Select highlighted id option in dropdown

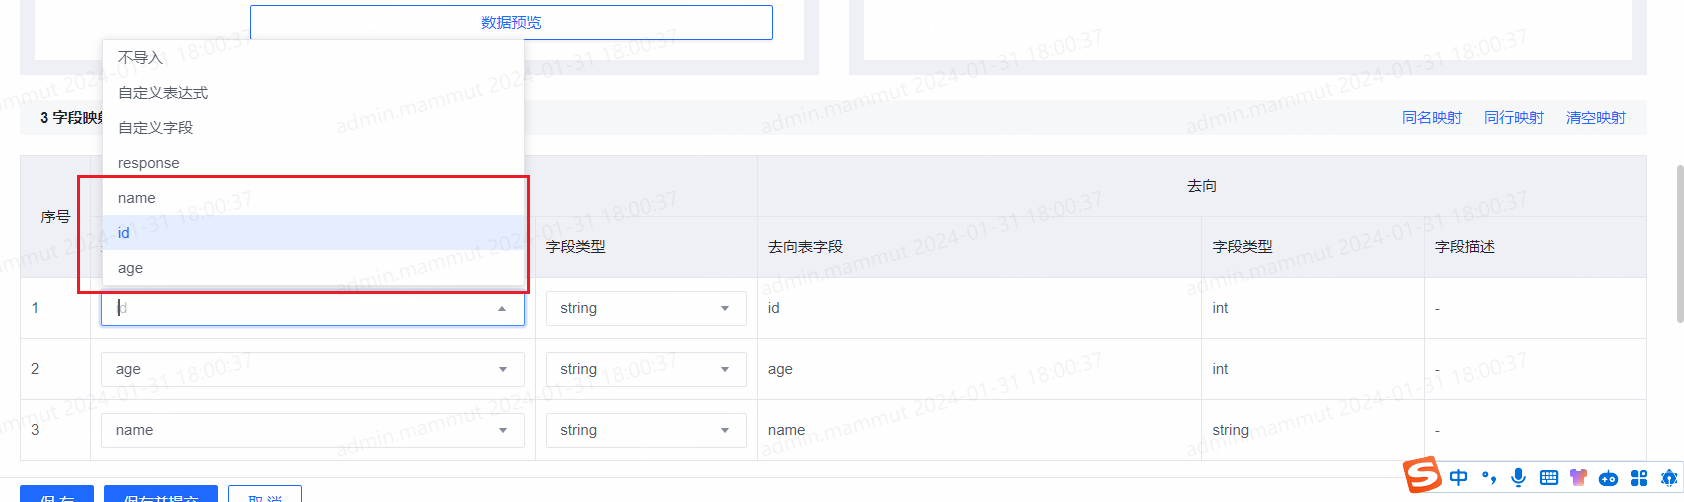313,233
